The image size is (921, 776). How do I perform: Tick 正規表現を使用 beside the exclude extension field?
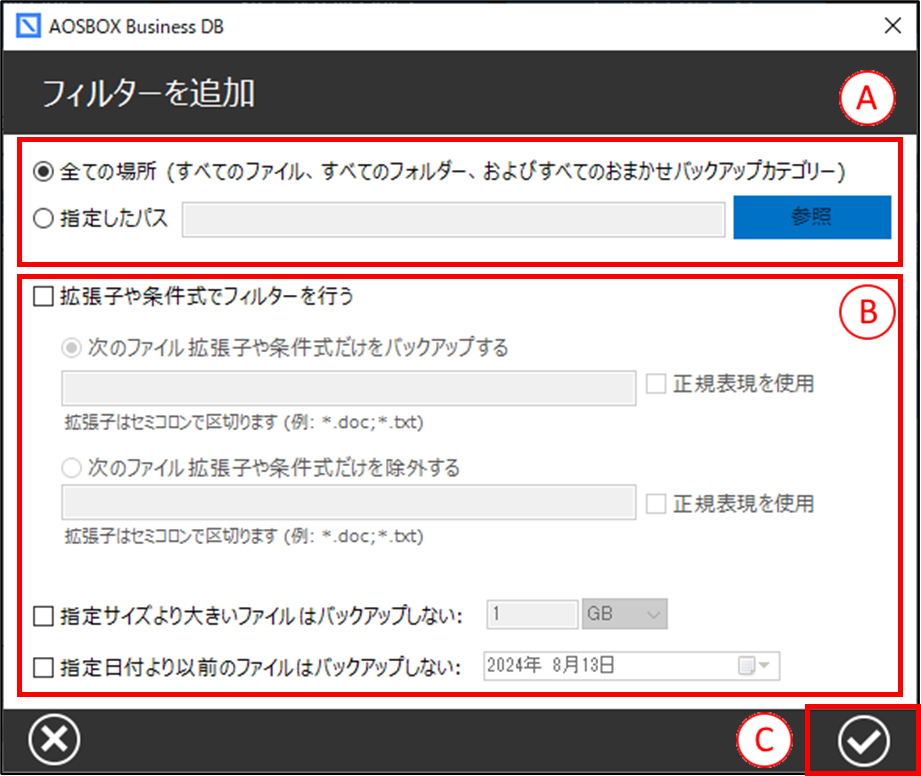(x=656, y=504)
